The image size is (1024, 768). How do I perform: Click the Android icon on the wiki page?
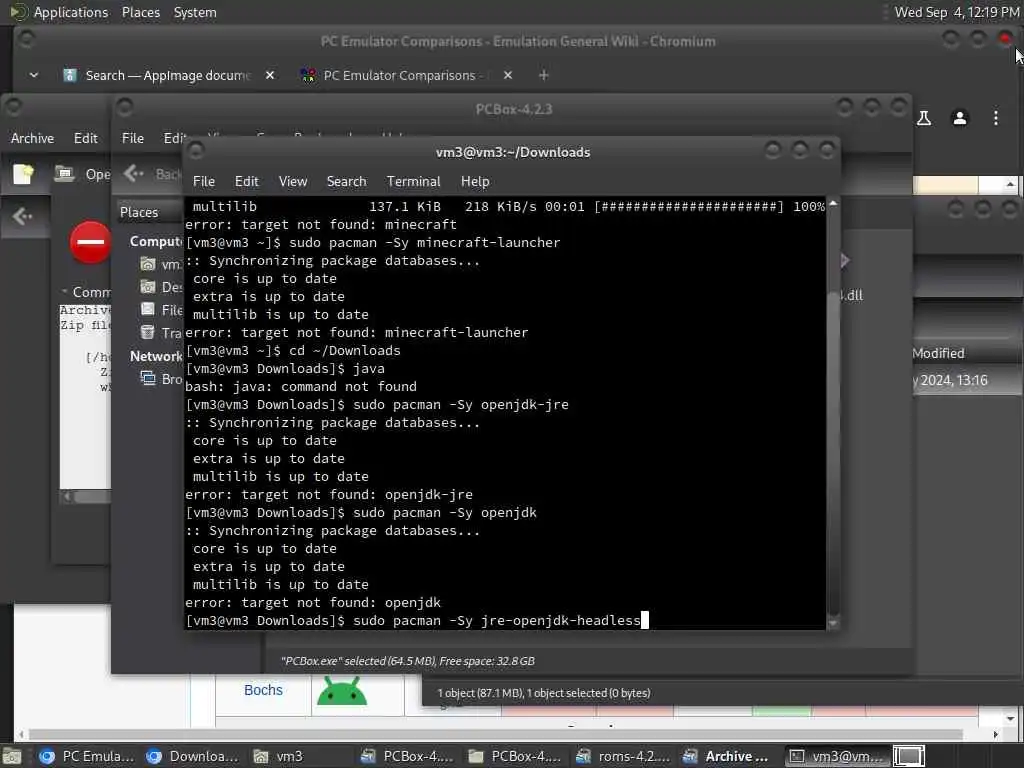[x=342, y=692]
